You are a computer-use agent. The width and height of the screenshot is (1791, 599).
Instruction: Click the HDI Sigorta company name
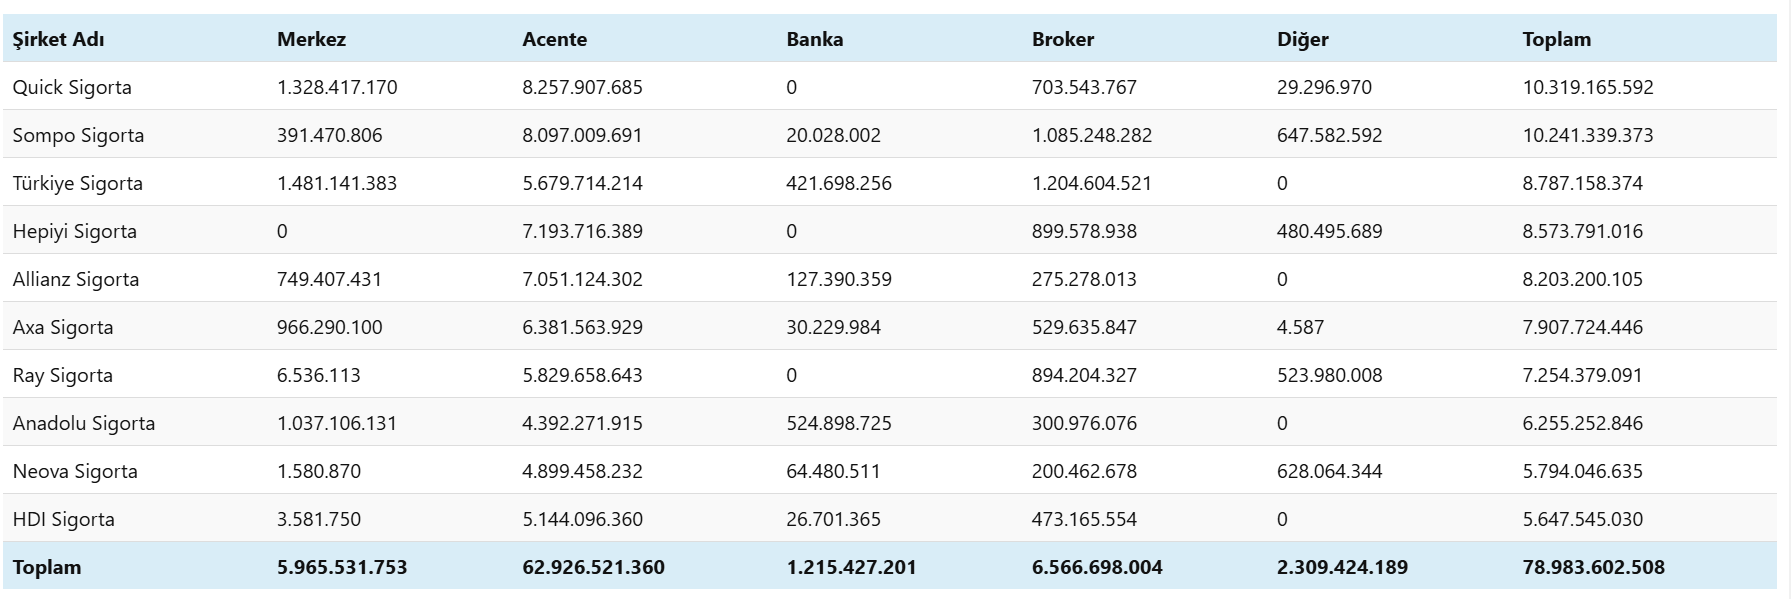tap(63, 519)
